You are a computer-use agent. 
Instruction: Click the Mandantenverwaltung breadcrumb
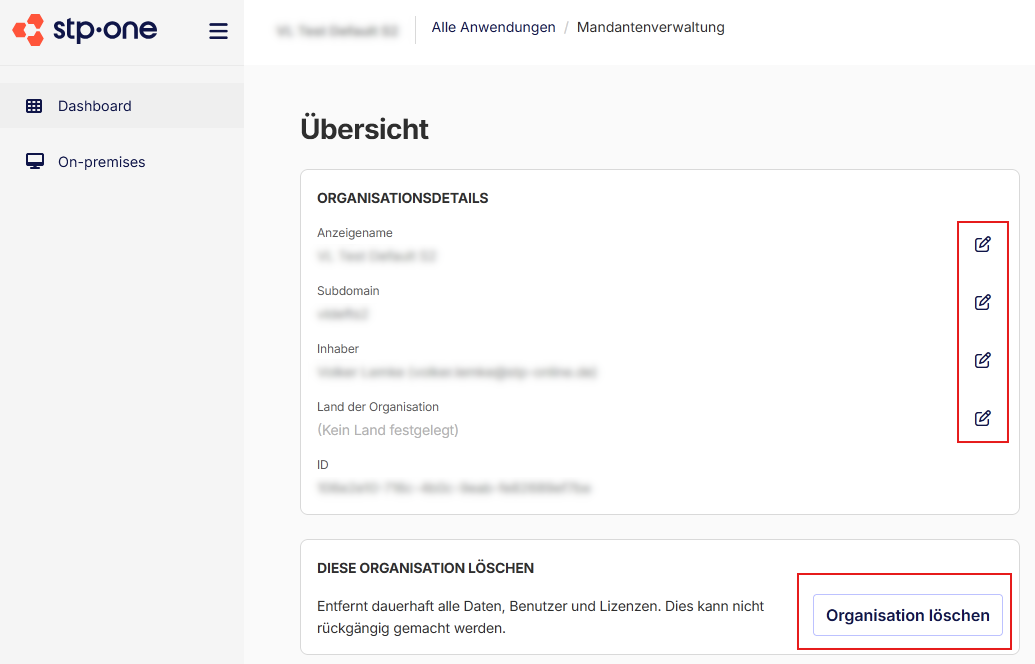651,27
